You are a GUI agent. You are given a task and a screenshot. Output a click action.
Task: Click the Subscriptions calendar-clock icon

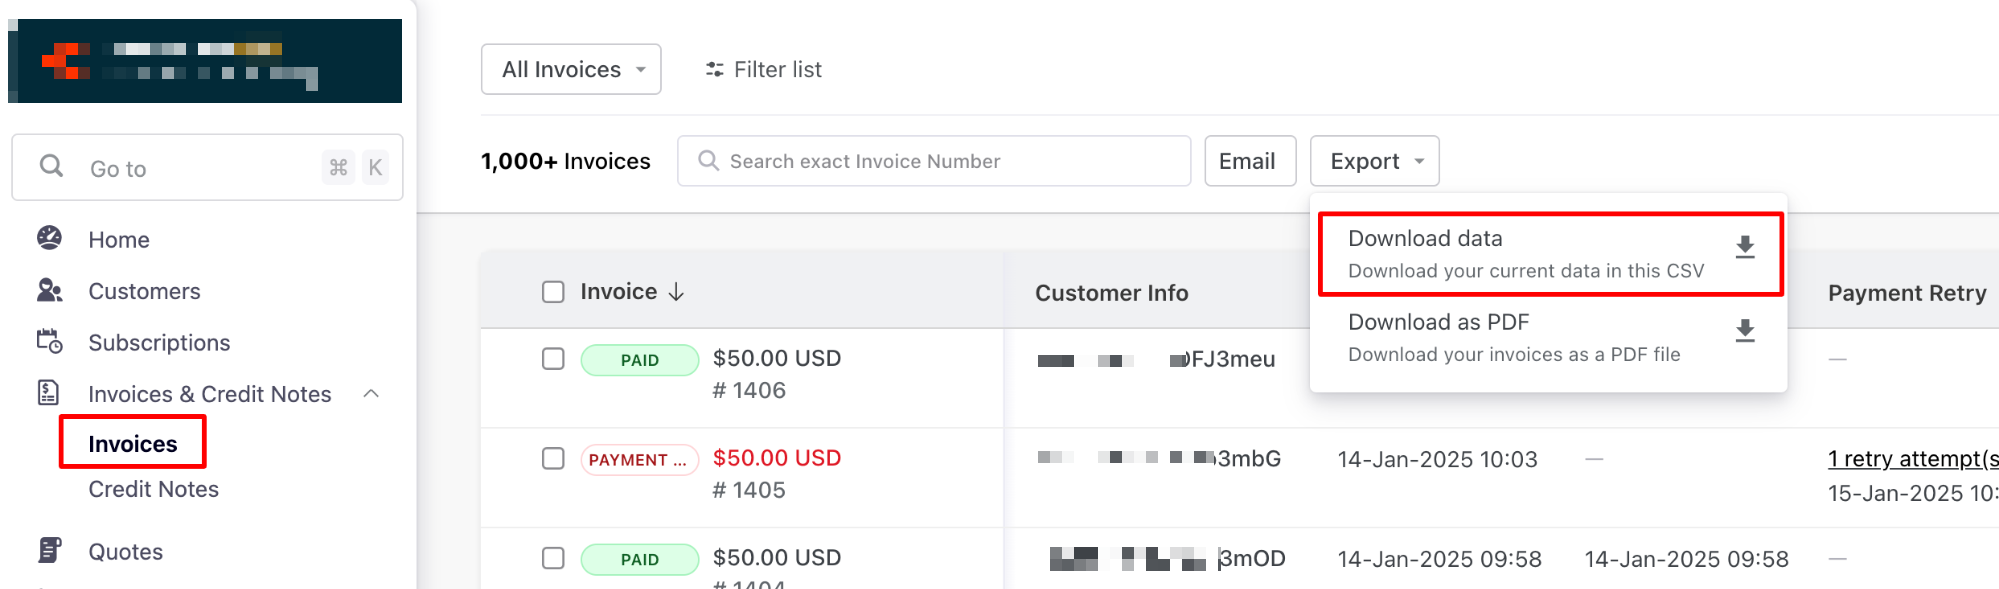49,341
